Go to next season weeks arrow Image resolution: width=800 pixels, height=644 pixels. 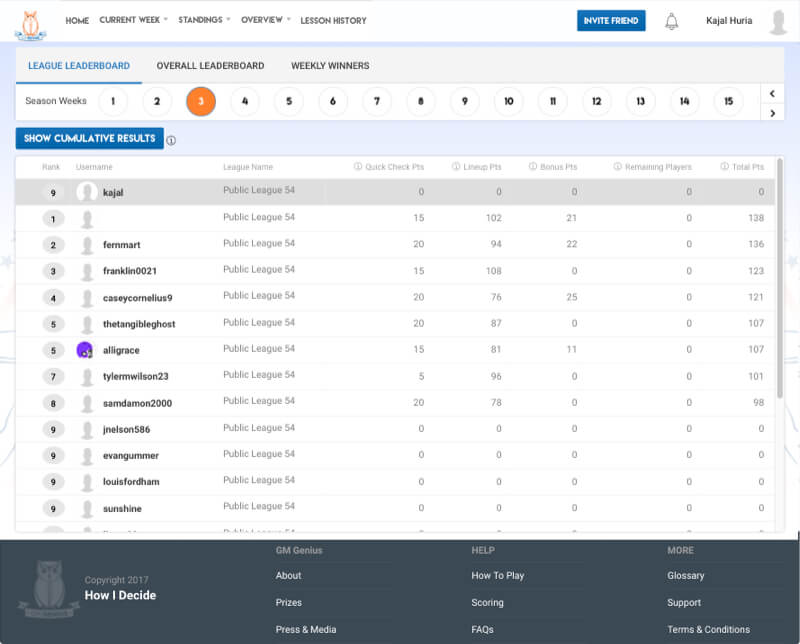tap(772, 113)
